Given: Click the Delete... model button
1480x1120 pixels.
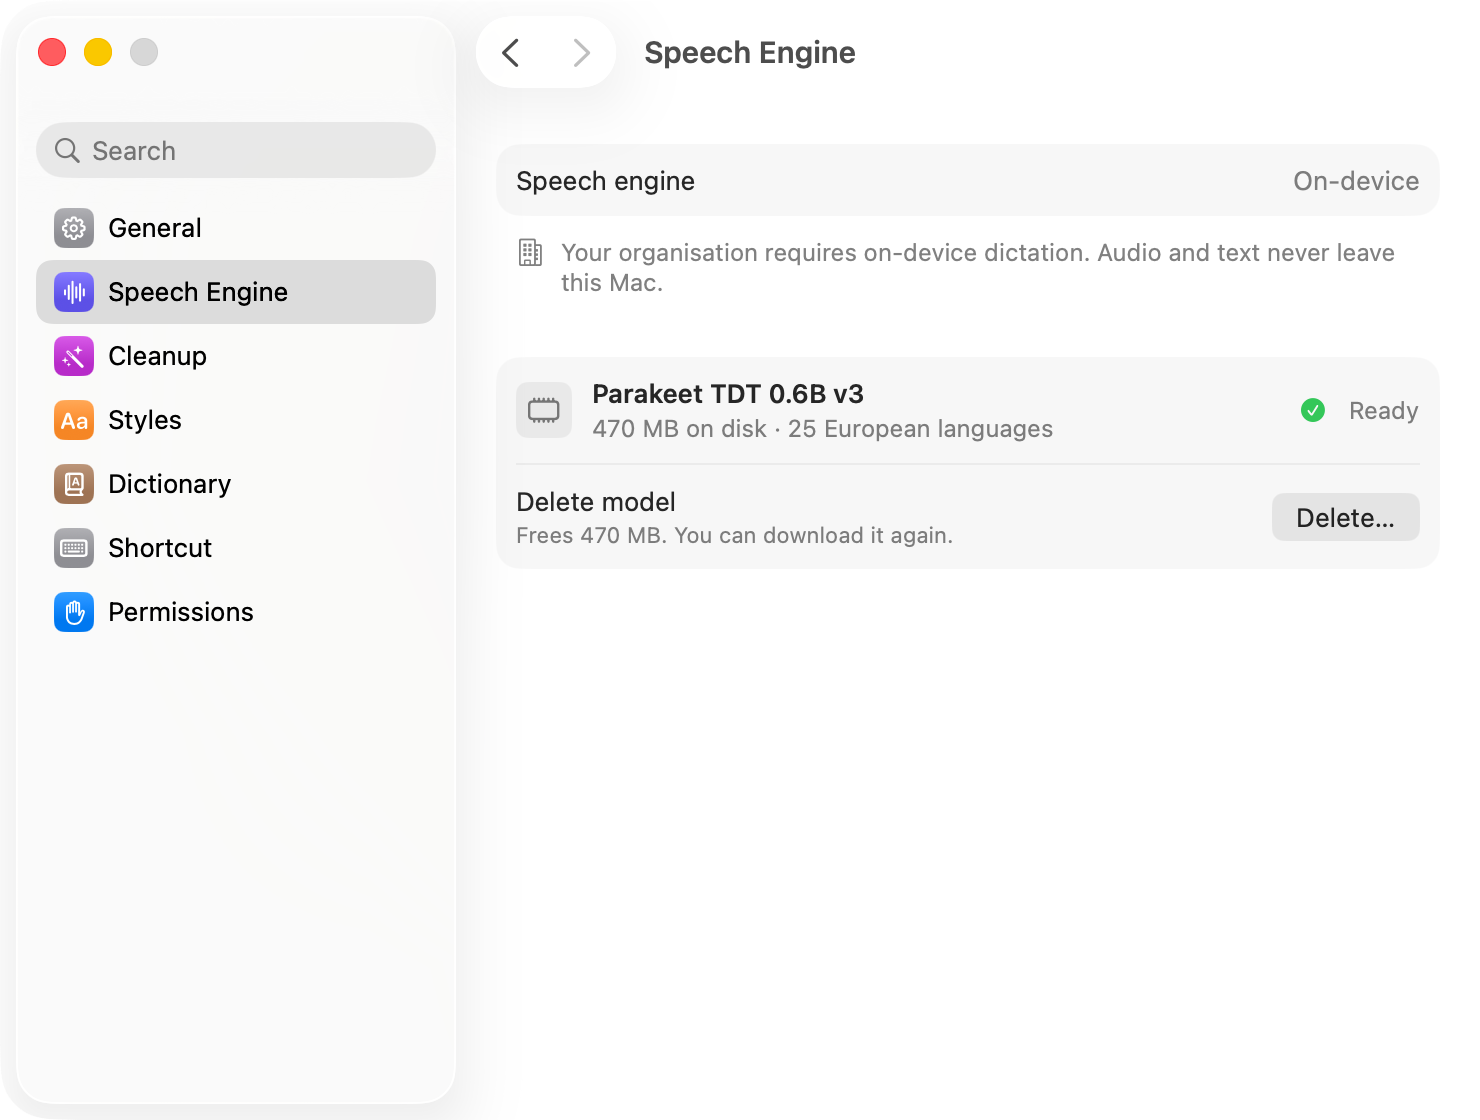Looking at the screenshot, I should [x=1345, y=517].
